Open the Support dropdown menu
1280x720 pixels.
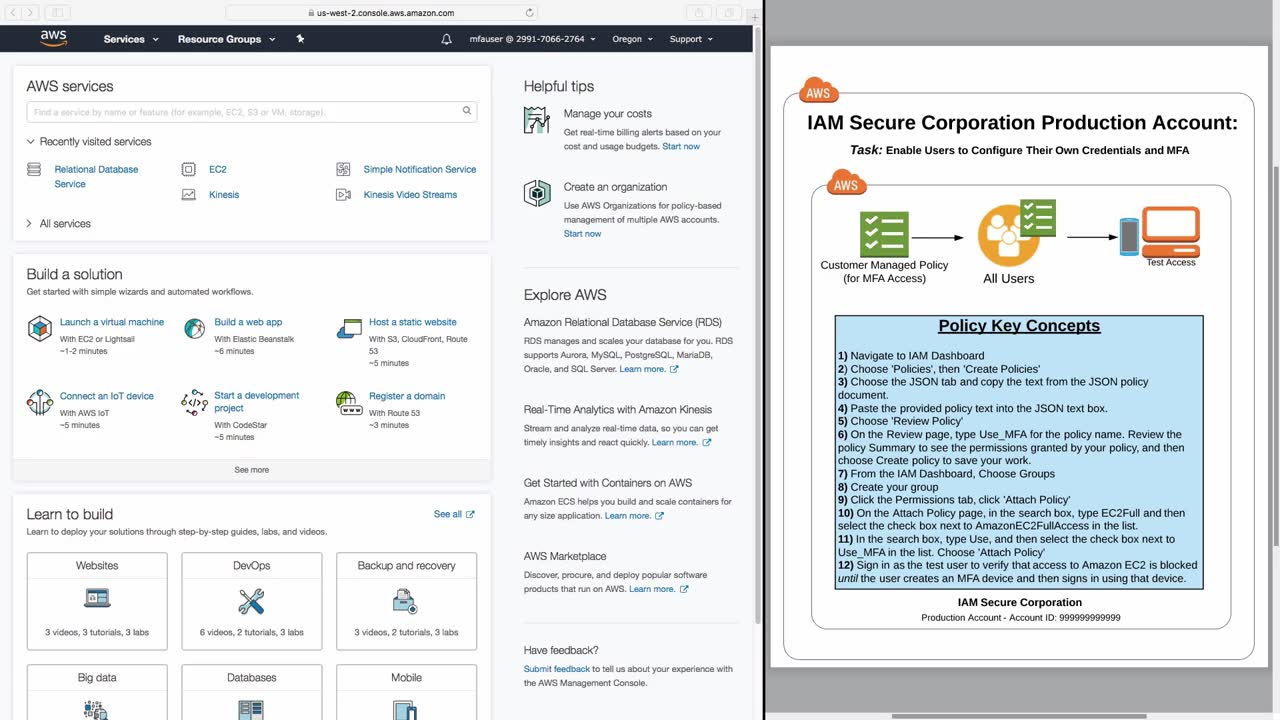(x=691, y=39)
